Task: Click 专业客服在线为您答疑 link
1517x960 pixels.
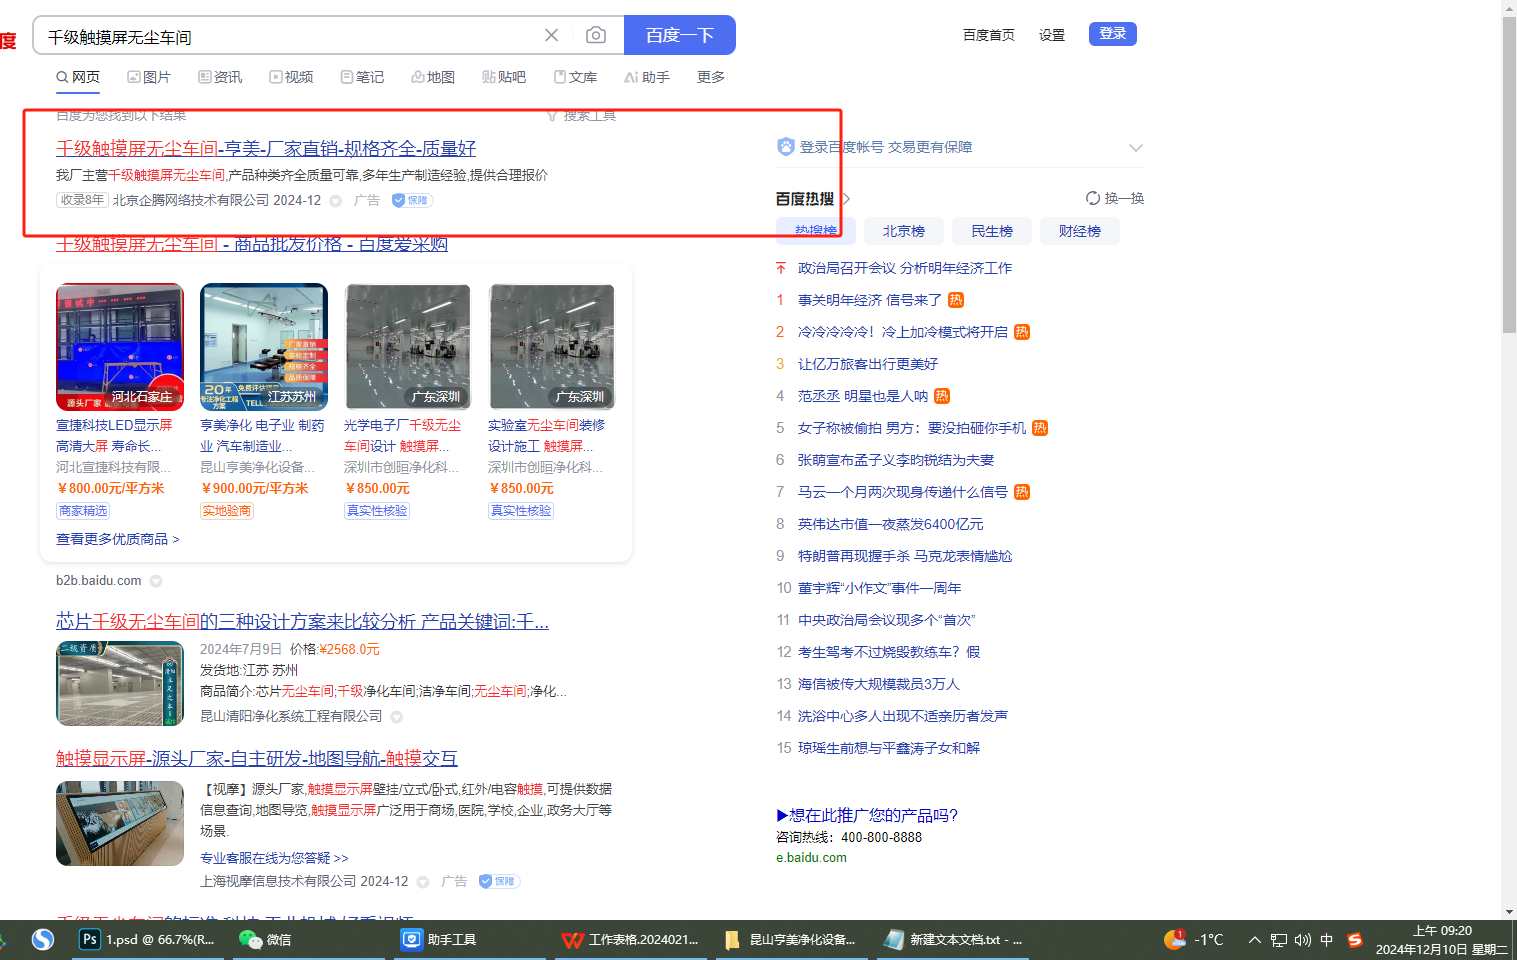Action: point(274,858)
